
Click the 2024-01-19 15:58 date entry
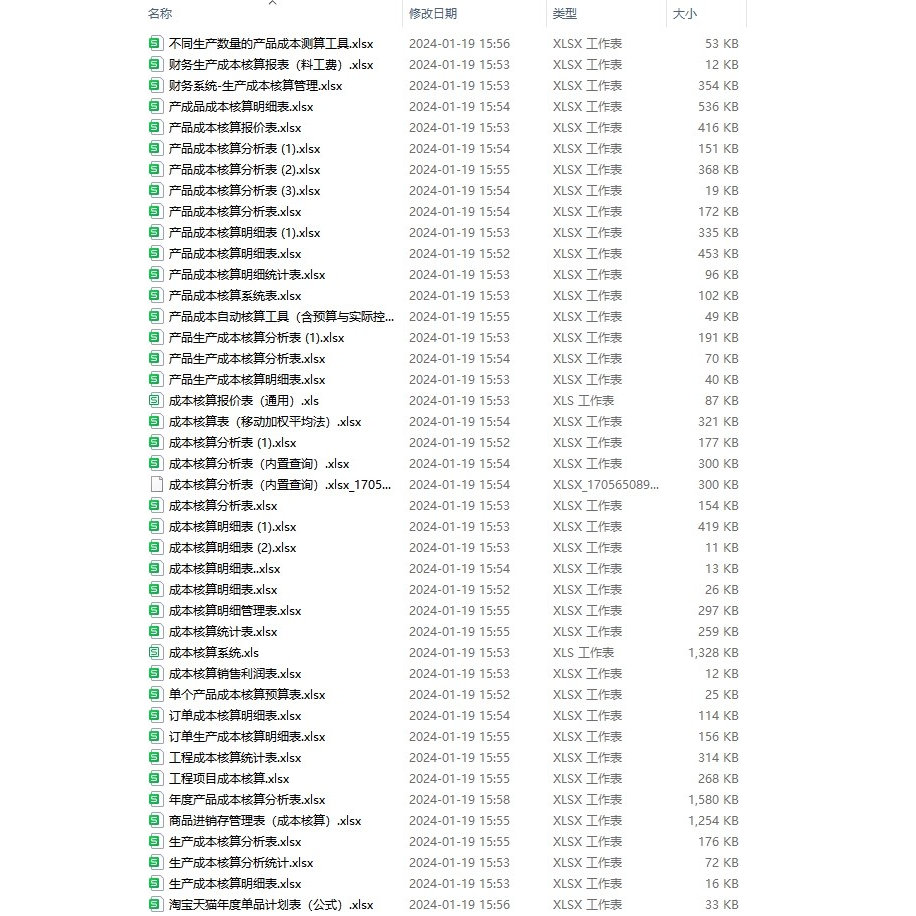459,799
